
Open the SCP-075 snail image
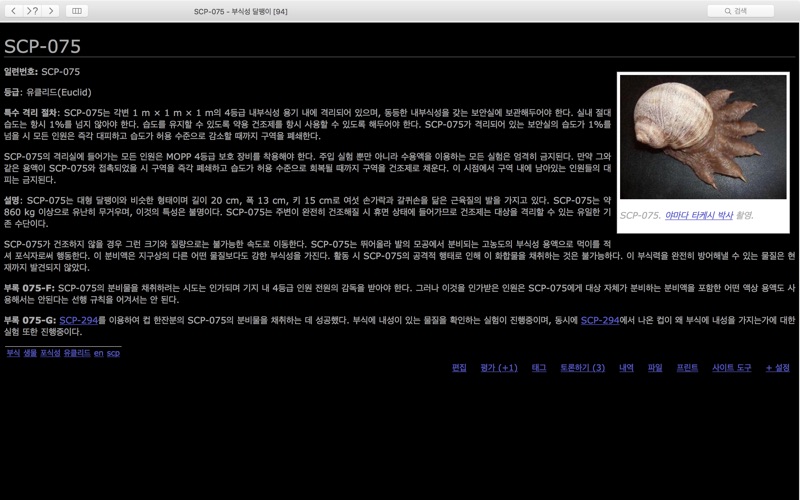pyautogui.click(x=703, y=137)
